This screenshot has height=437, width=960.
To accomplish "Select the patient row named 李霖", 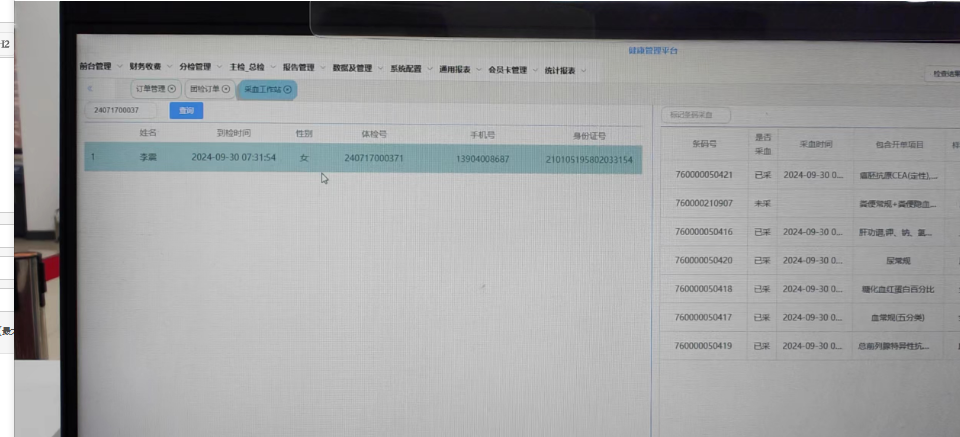I will click(363, 158).
